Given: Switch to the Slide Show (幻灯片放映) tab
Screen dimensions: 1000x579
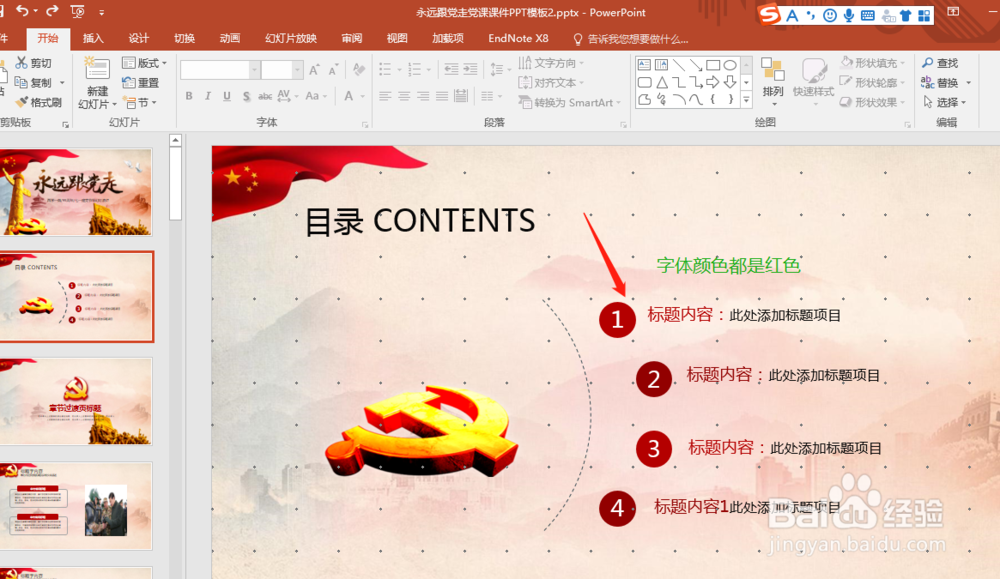Looking at the screenshot, I should (291, 38).
